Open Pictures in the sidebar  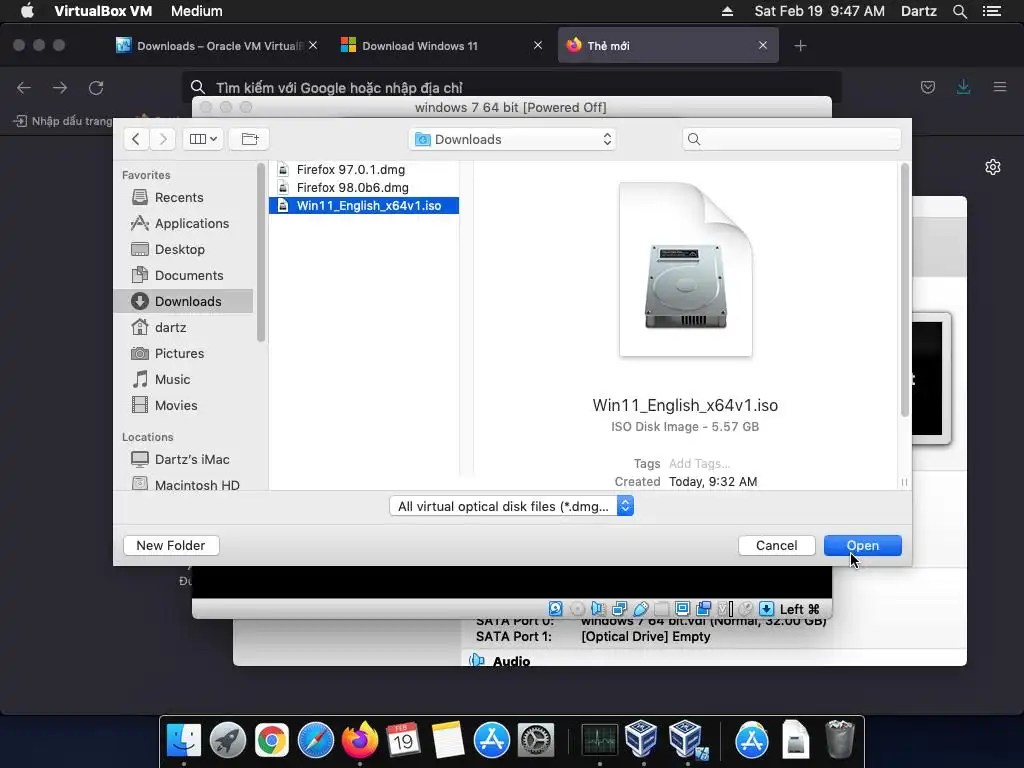pos(183,353)
